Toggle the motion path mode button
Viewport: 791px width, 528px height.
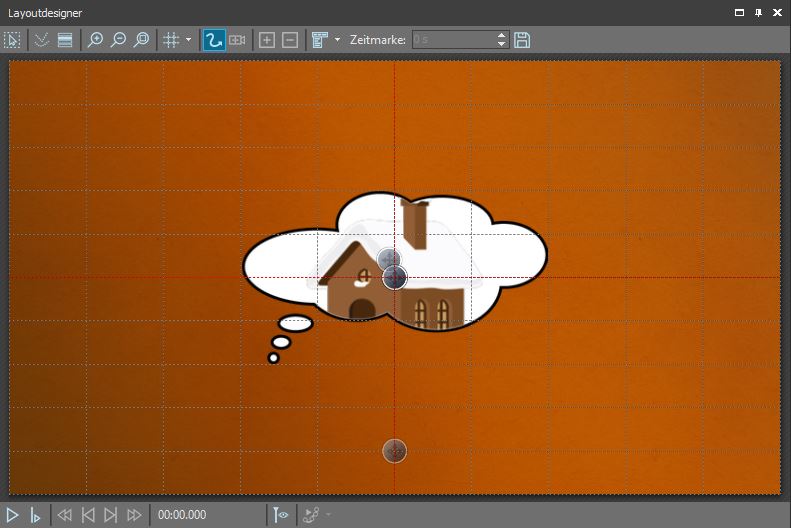pyautogui.click(x=213, y=40)
